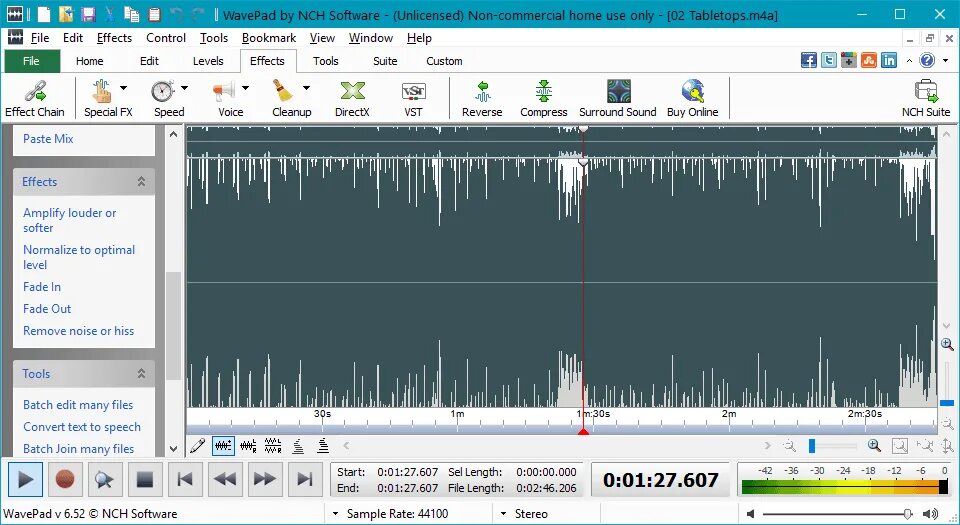Click the Buy Online icon
Screen dimensions: 960x525
692,92
